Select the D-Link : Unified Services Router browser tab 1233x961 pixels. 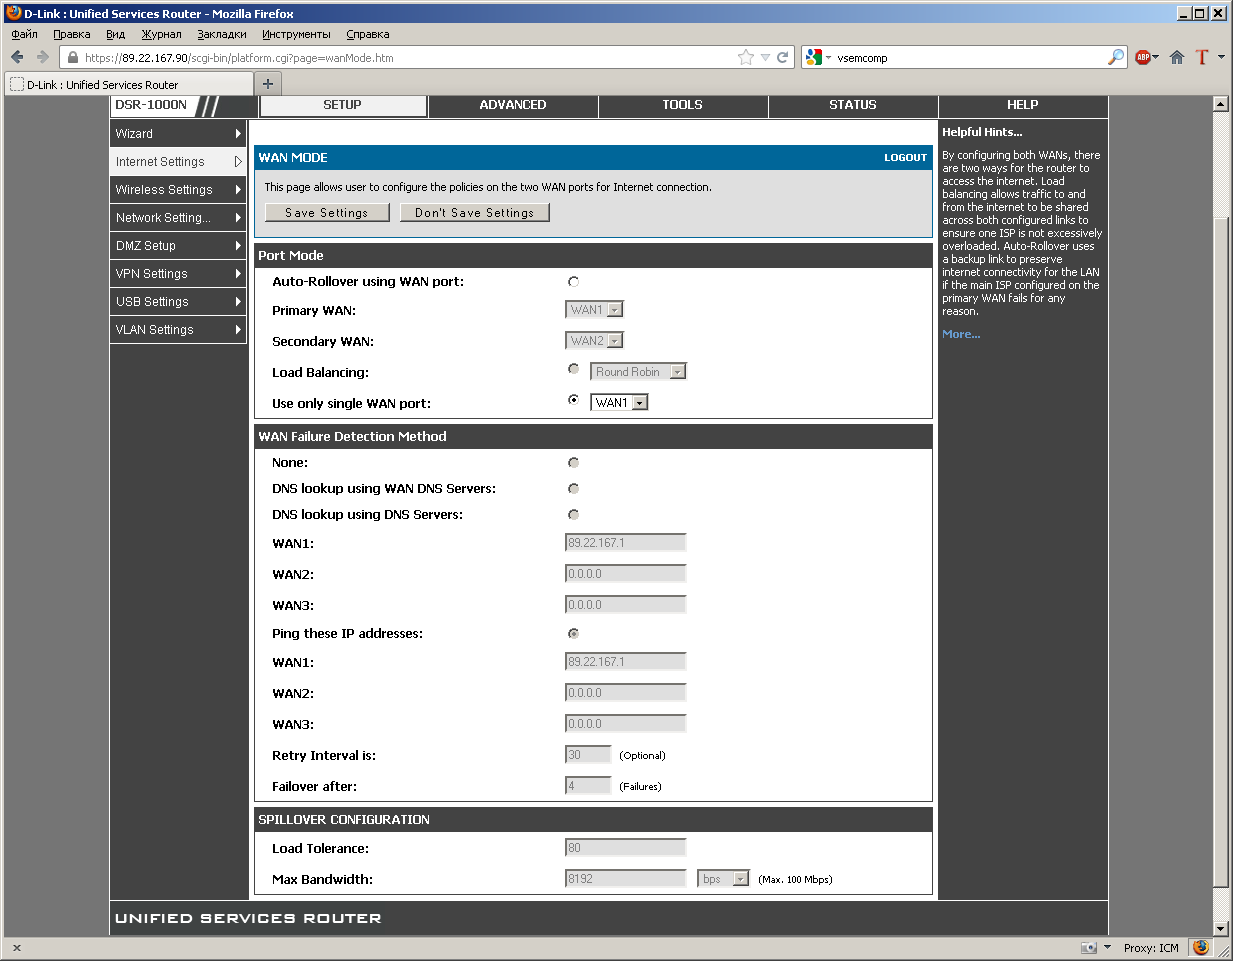click(130, 84)
